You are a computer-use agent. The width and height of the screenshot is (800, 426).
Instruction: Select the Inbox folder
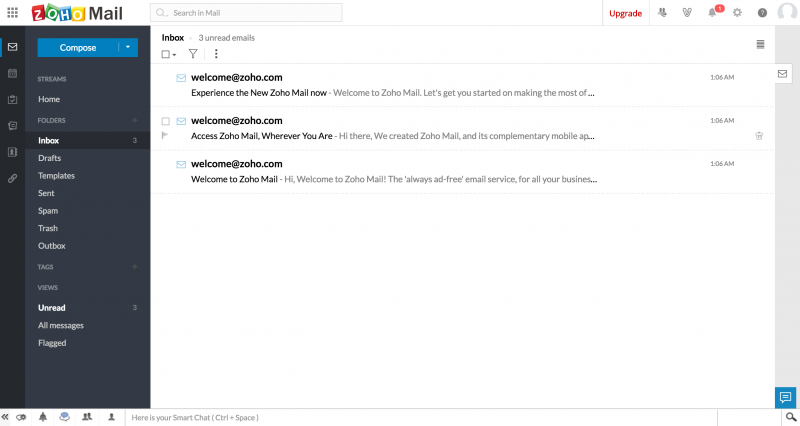[88, 140]
